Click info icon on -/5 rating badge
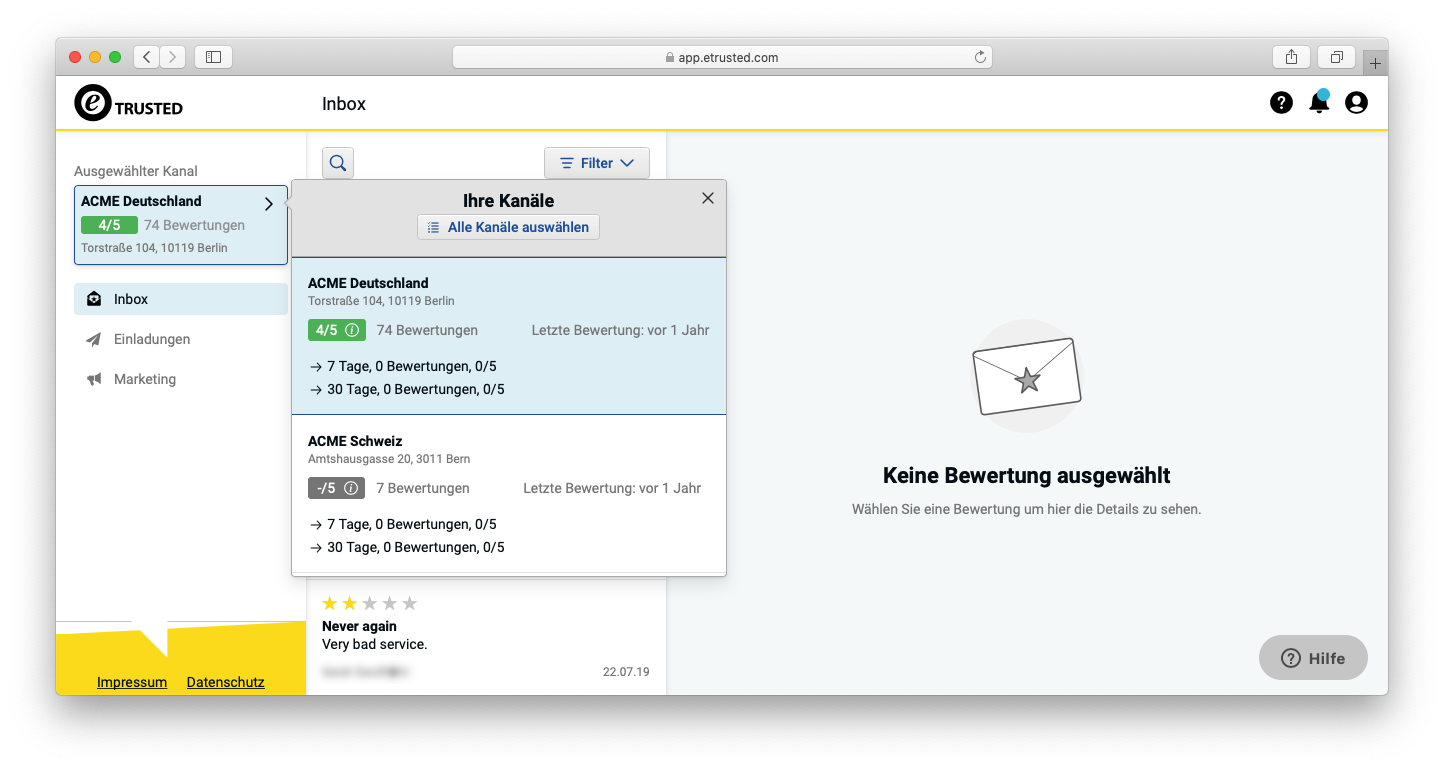 [x=351, y=488]
